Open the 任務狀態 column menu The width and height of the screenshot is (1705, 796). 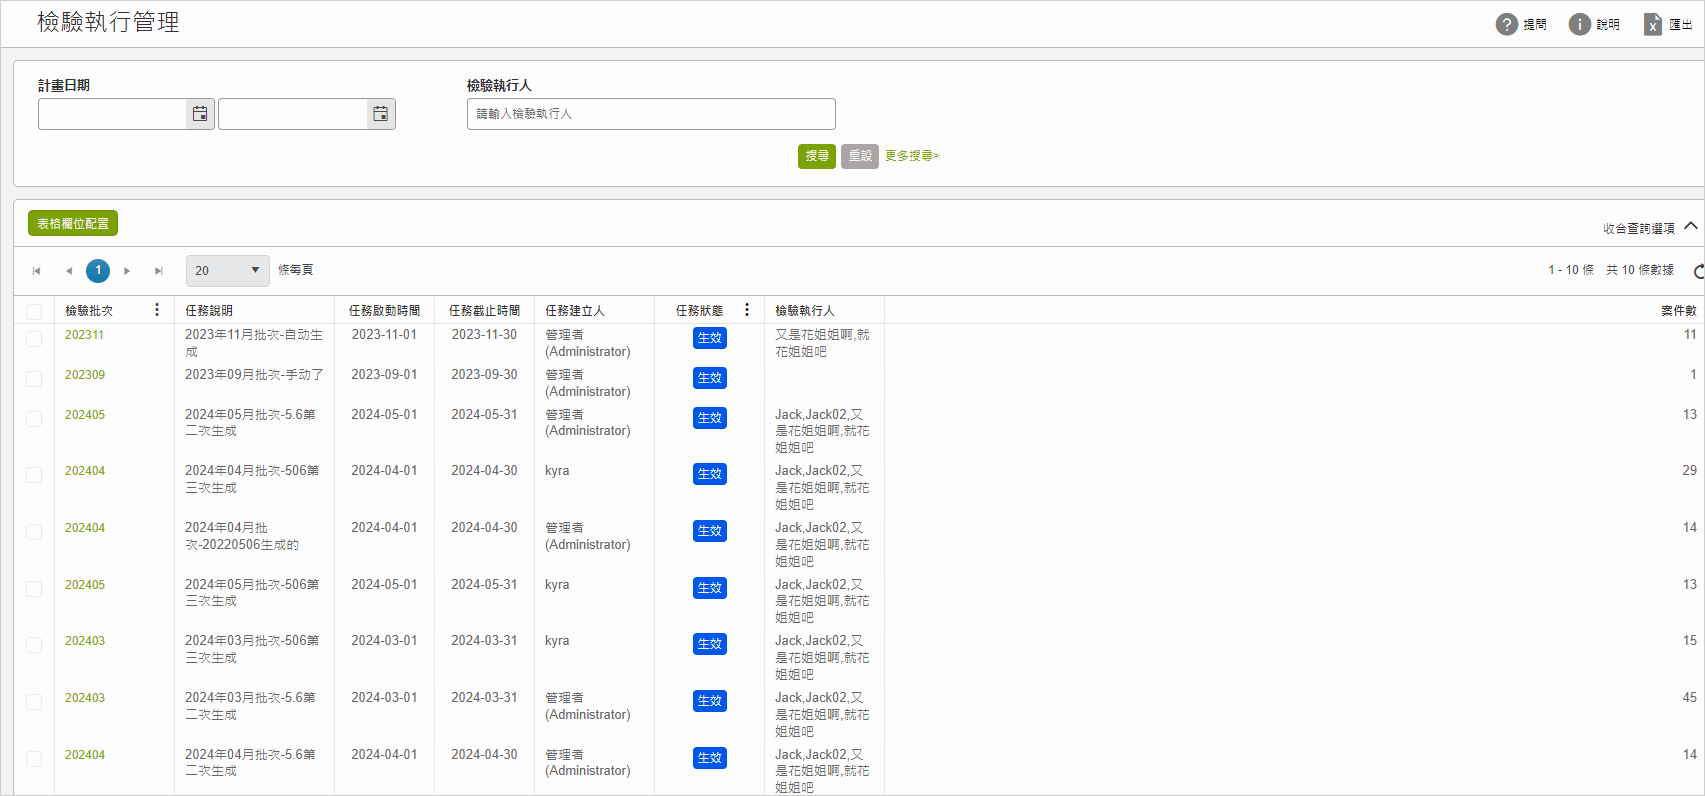click(747, 310)
